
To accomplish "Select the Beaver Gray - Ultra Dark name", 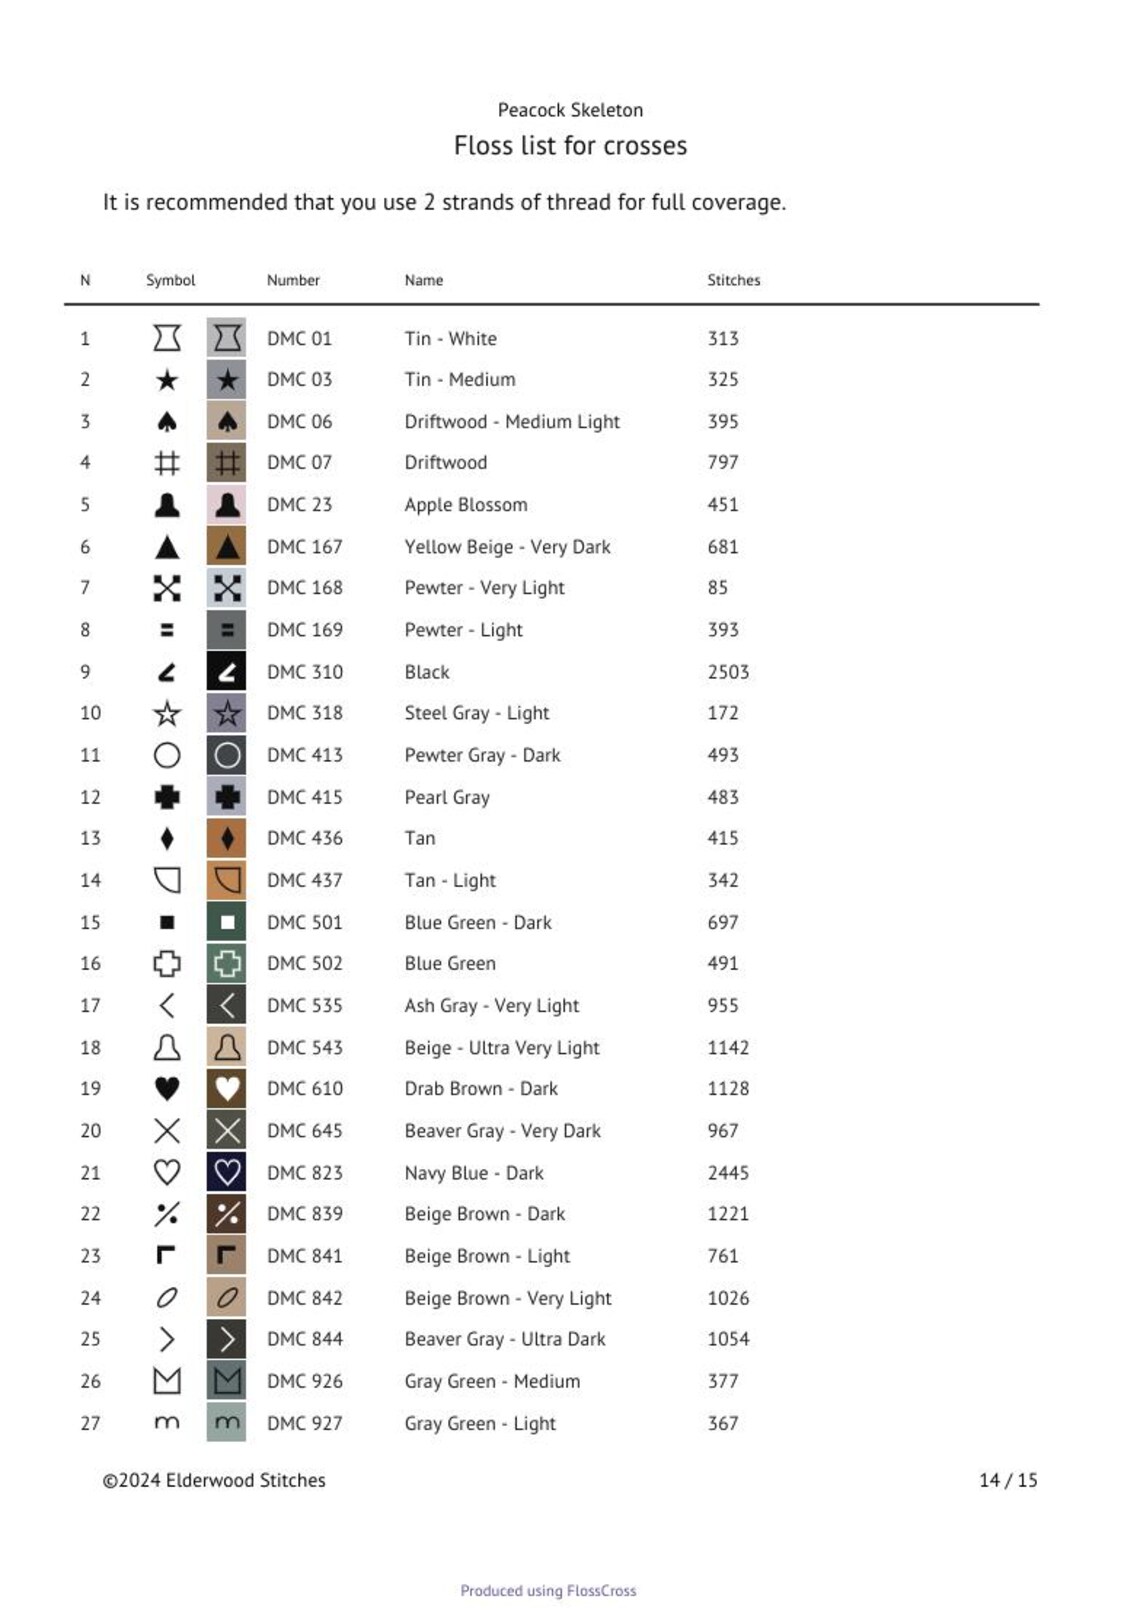I will (505, 1339).
